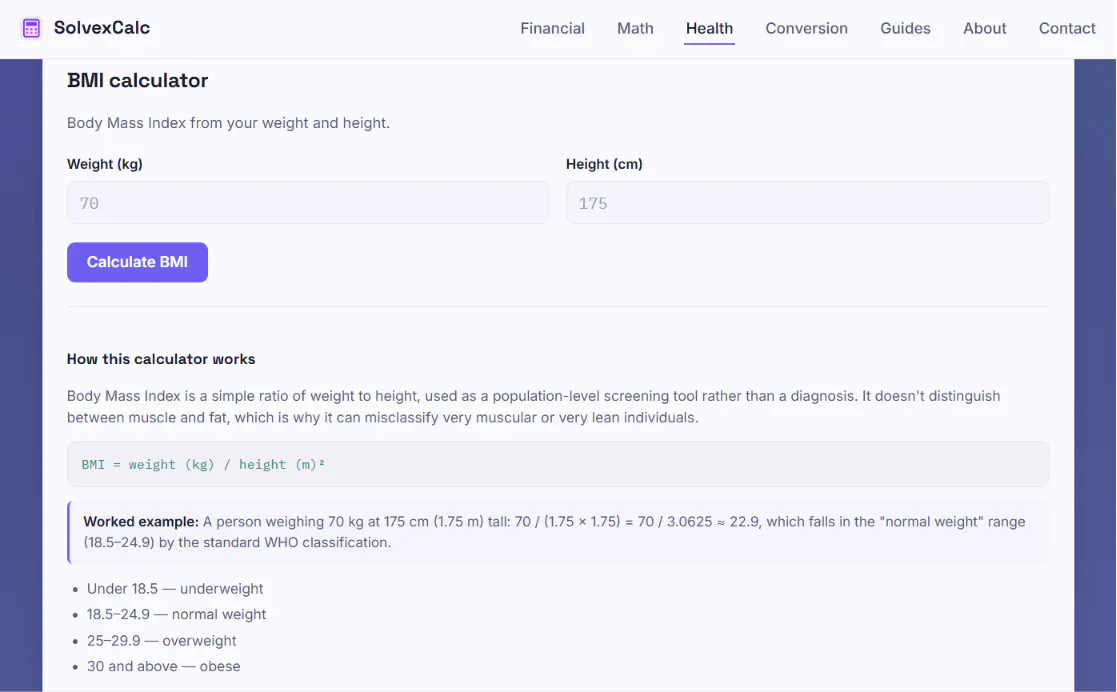Focus the Height (cm) input field
The width and height of the screenshot is (1117, 692).
807,203
